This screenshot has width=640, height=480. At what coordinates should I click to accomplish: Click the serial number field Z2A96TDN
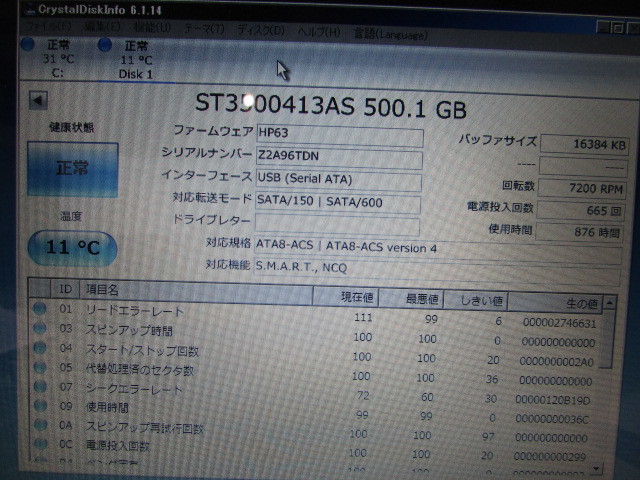point(339,158)
